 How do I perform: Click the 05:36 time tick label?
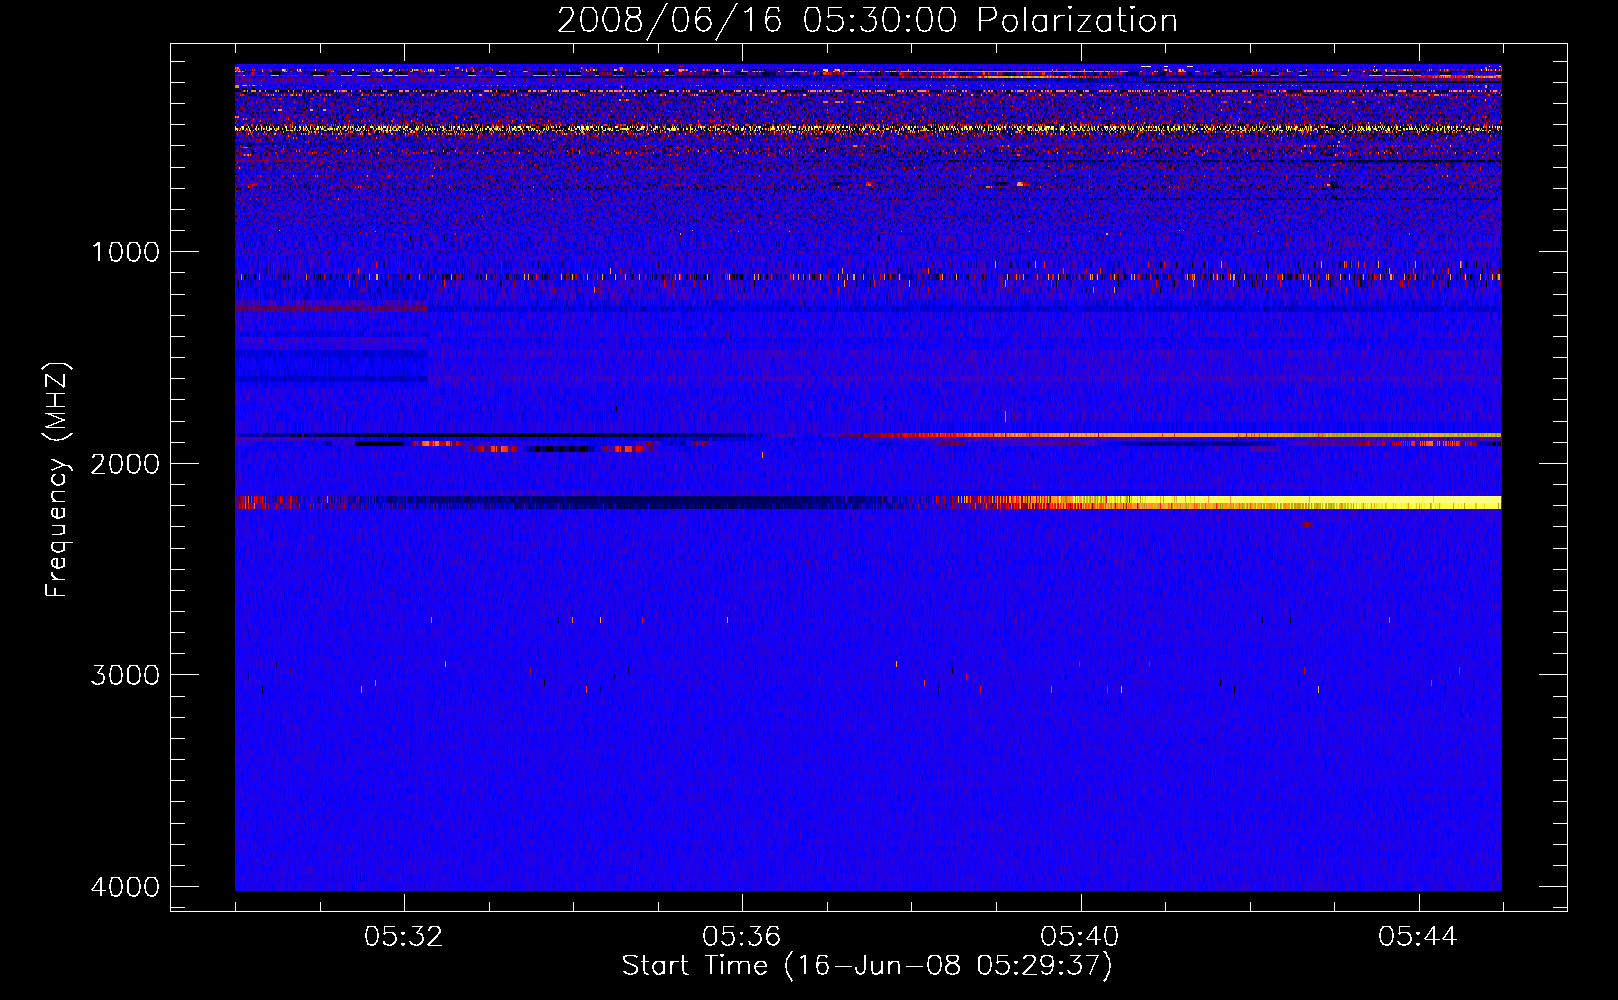tap(741, 937)
